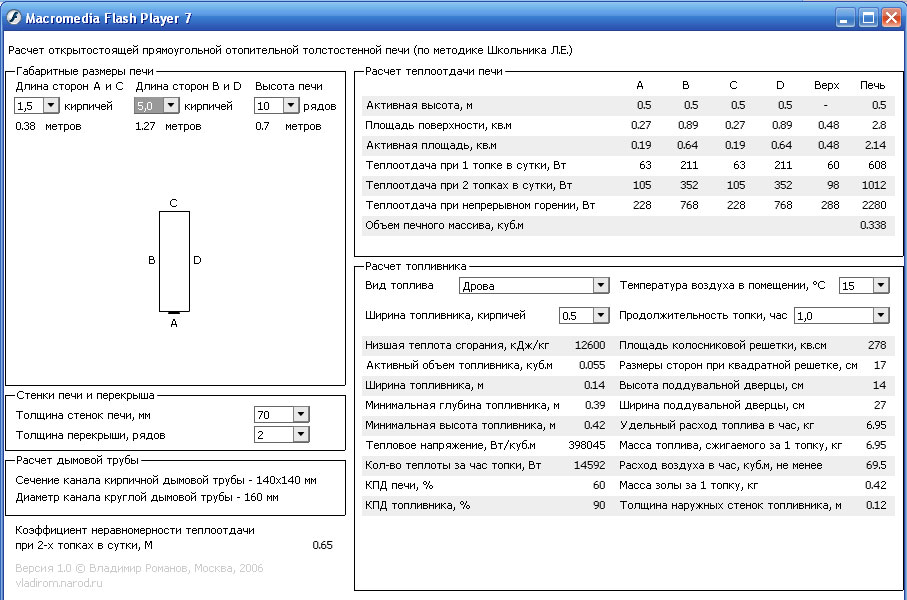This screenshot has height=600, width=907.
Task: Expand the wall thickness 70 mm dropdown
Action: tap(301, 414)
